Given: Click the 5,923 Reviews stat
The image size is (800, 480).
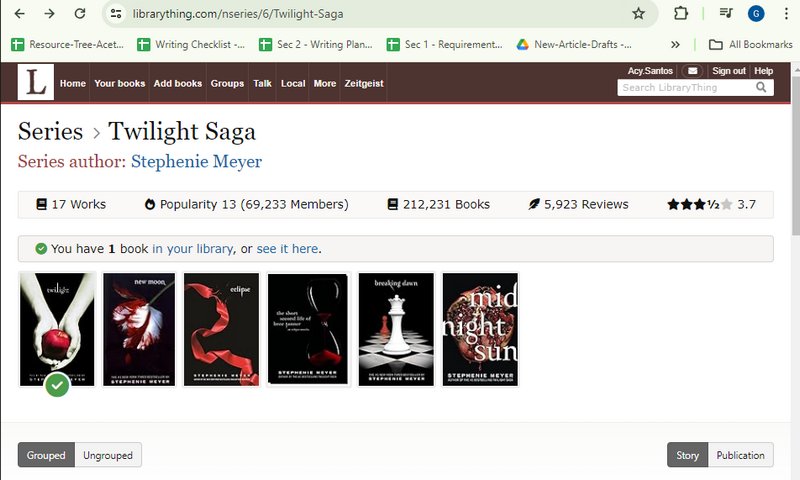Looking at the screenshot, I should click(578, 205).
